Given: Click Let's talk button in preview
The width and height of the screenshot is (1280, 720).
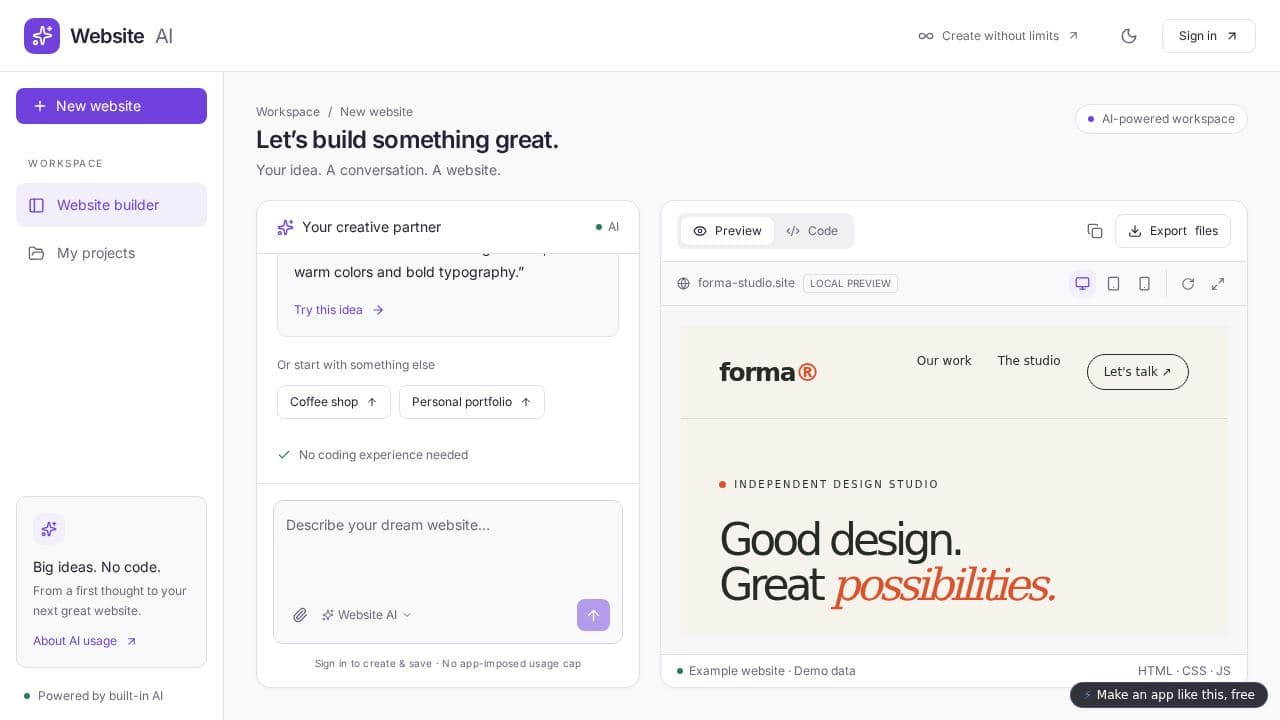Looking at the screenshot, I should click(1138, 372).
